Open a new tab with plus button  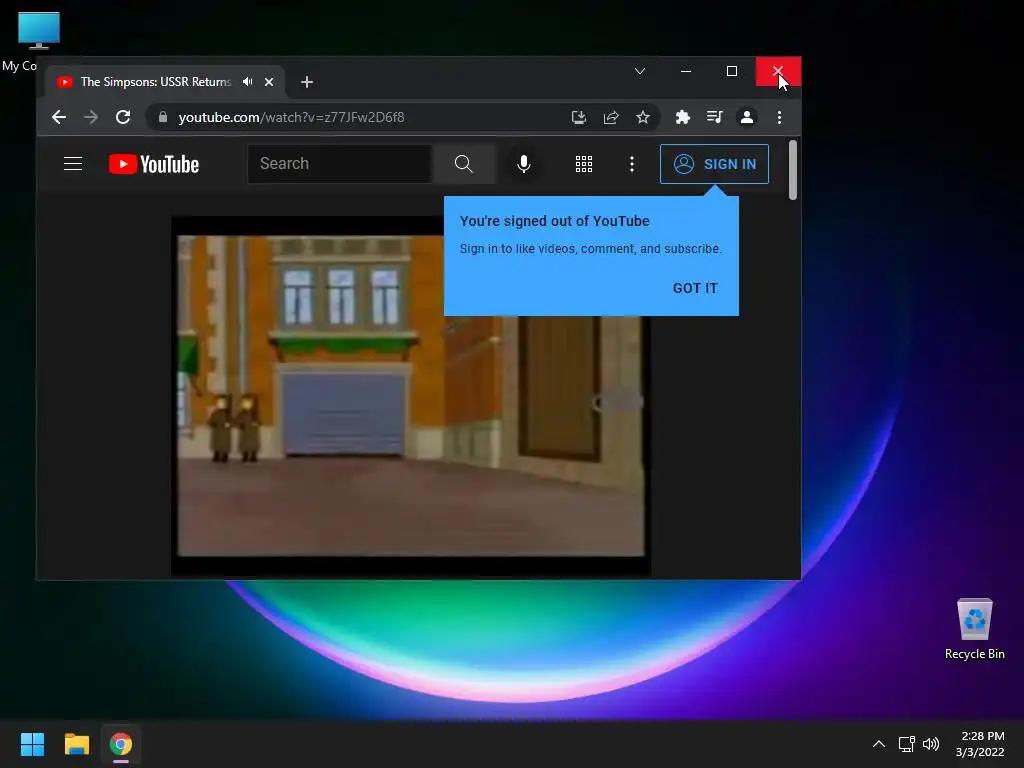coord(307,82)
